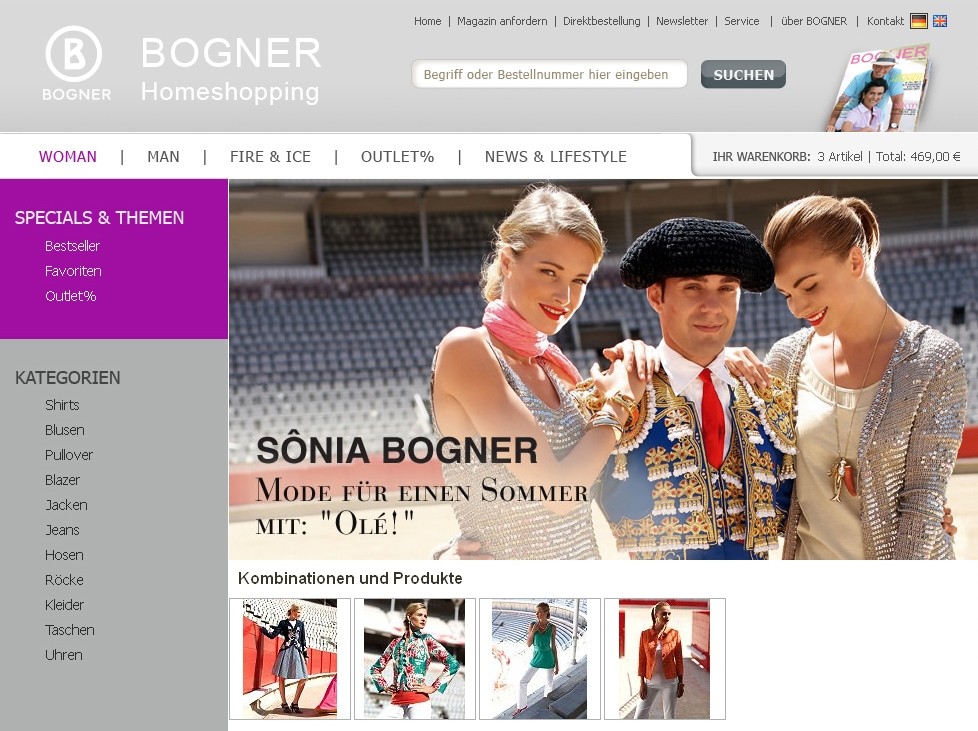Open the Bogner magazine cover image
The width and height of the screenshot is (978, 731).
(x=879, y=87)
